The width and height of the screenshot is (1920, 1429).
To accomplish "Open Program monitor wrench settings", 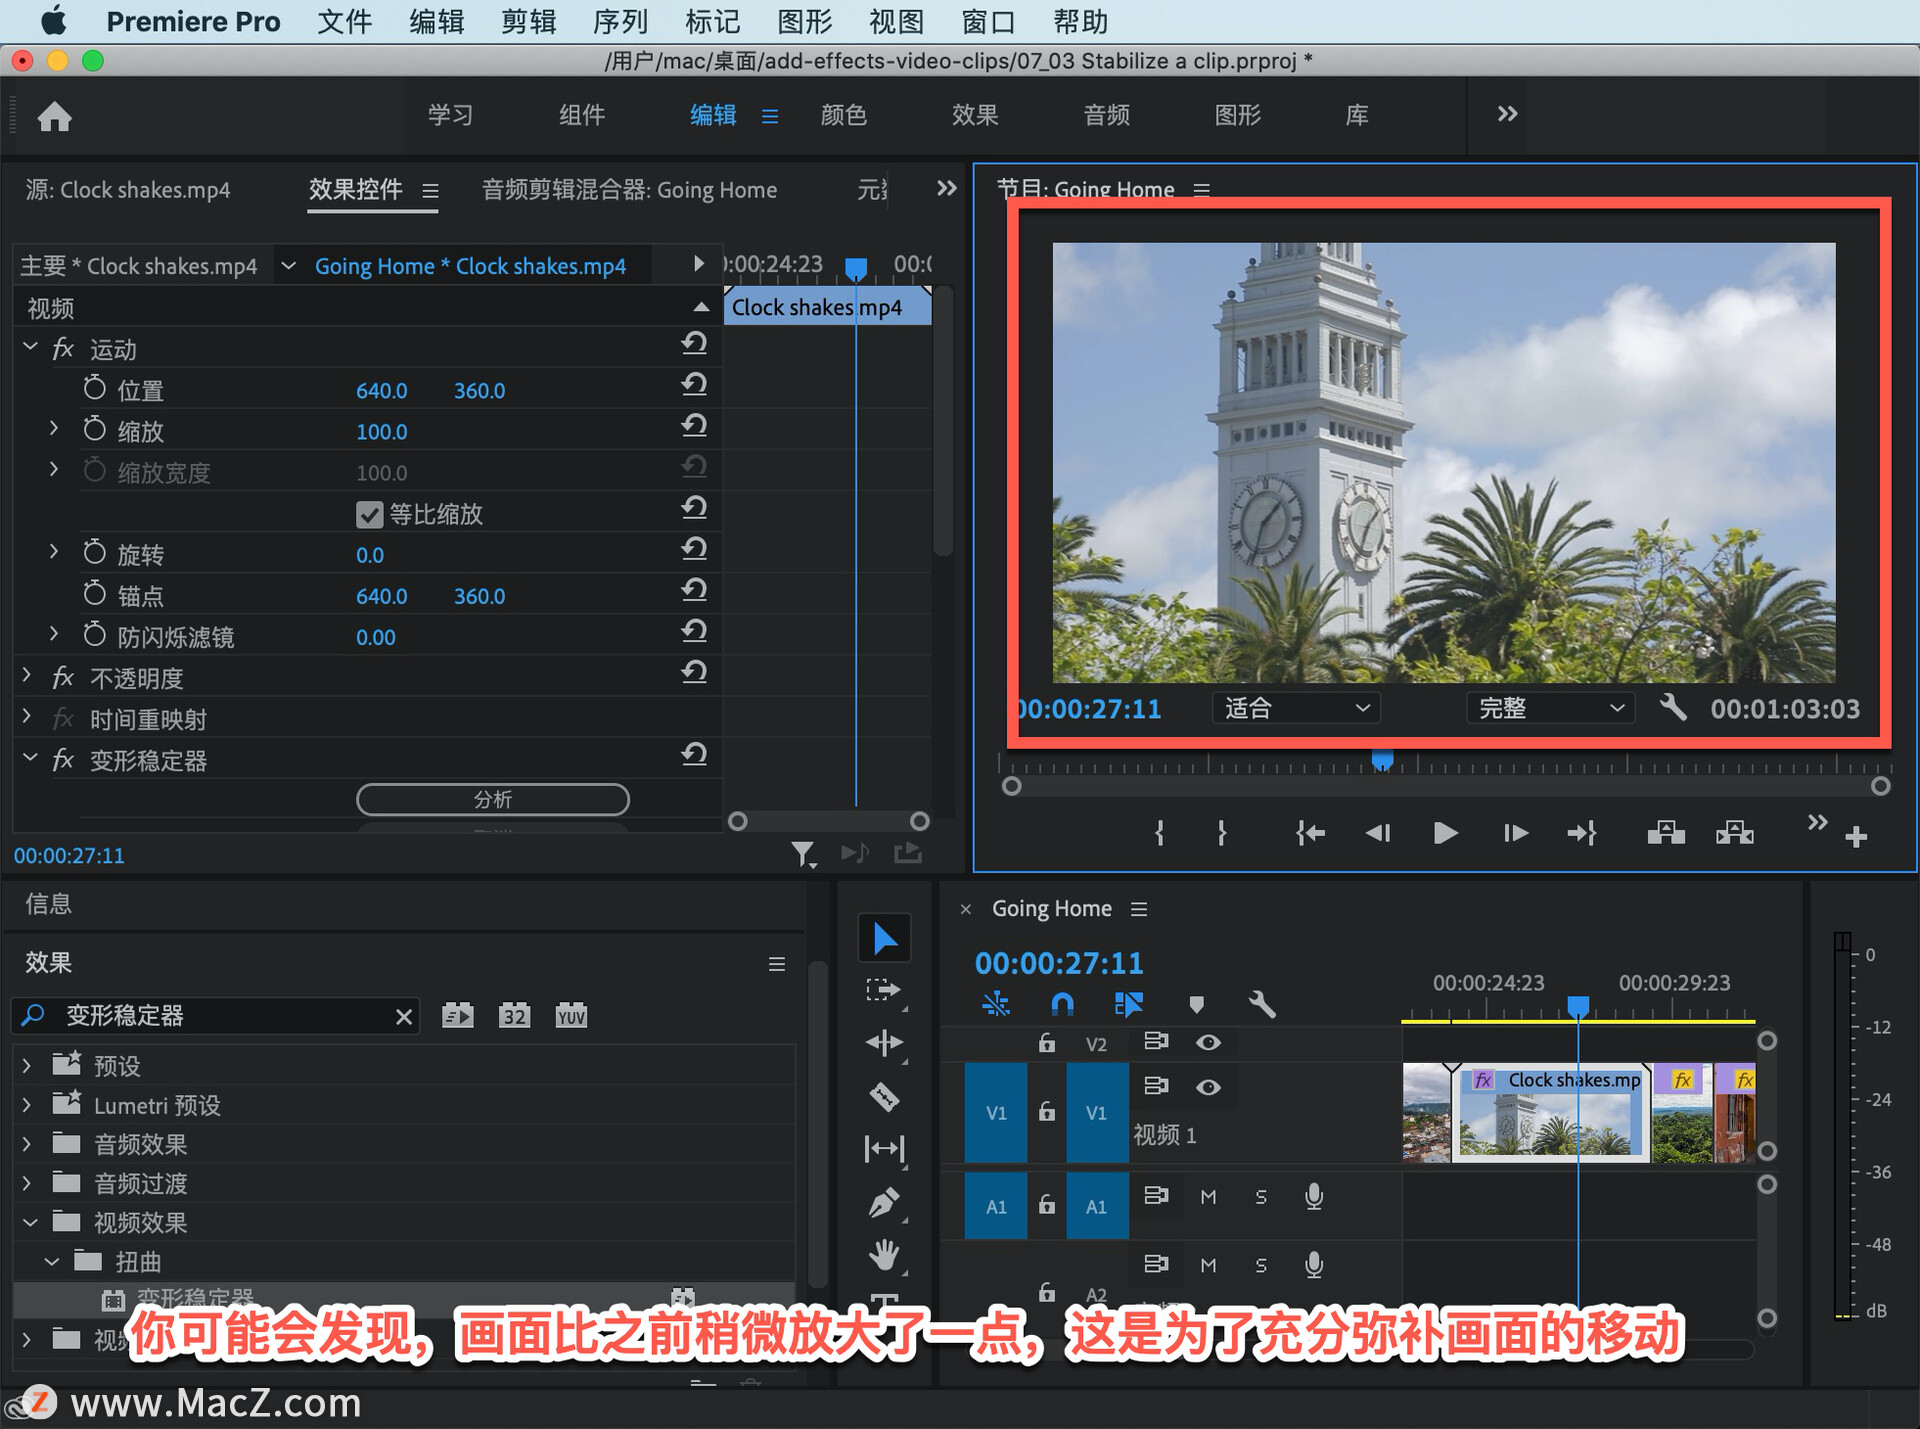I will [x=1672, y=708].
